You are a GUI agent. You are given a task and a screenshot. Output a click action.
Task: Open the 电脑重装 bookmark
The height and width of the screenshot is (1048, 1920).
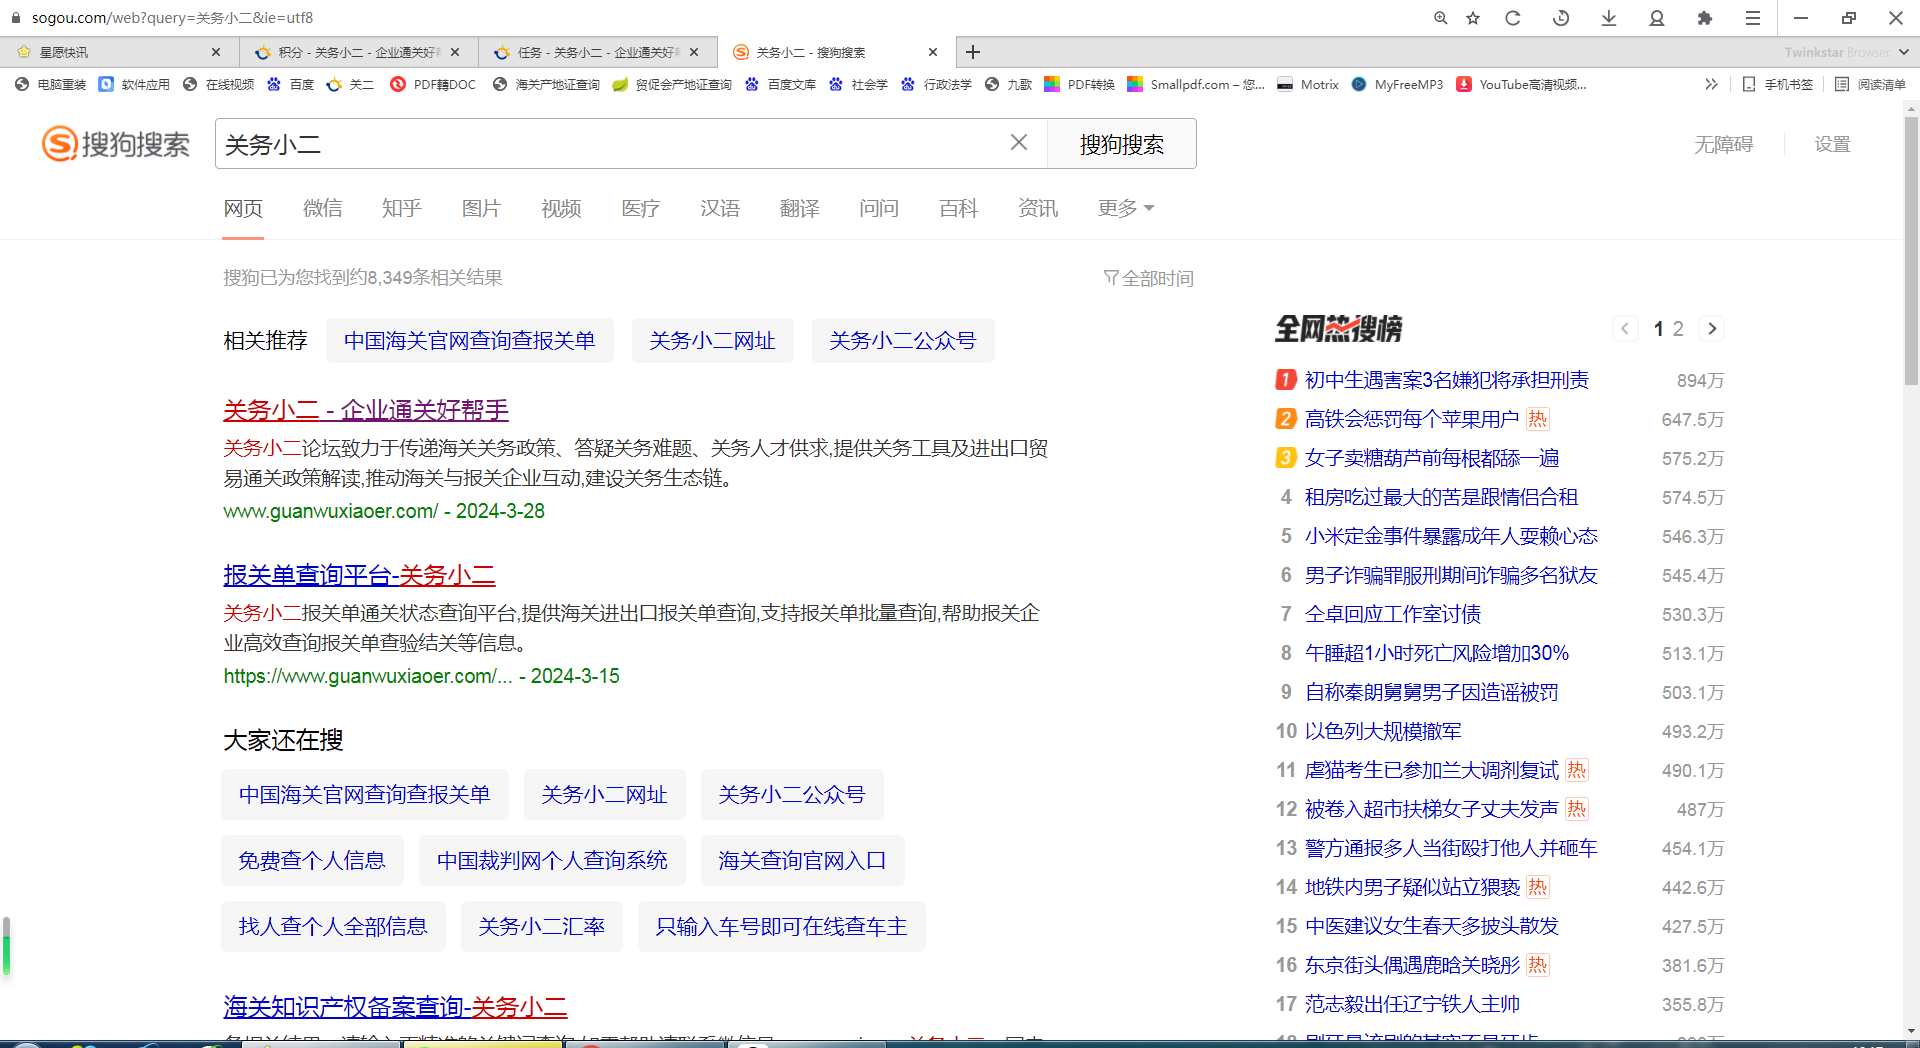(x=51, y=84)
